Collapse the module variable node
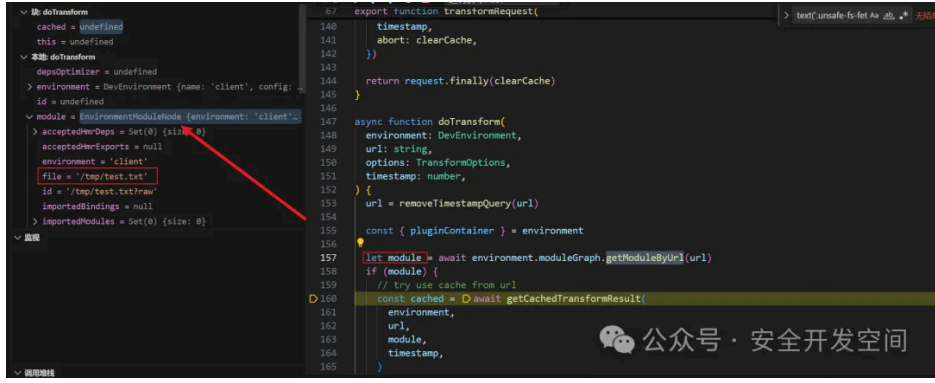Image resolution: width=935 pixels, height=383 pixels. (29, 117)
